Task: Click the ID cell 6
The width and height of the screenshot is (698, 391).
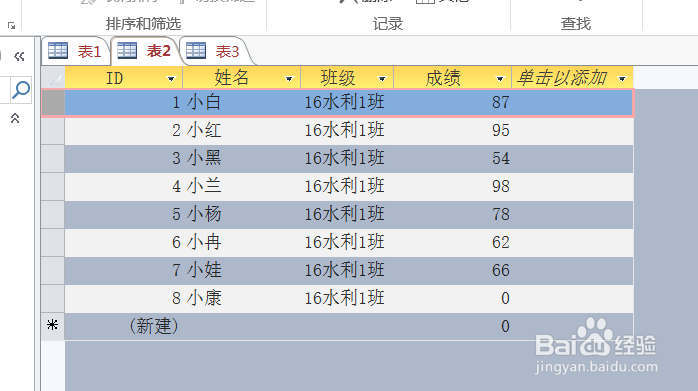Action: click(x=124, y=243)
